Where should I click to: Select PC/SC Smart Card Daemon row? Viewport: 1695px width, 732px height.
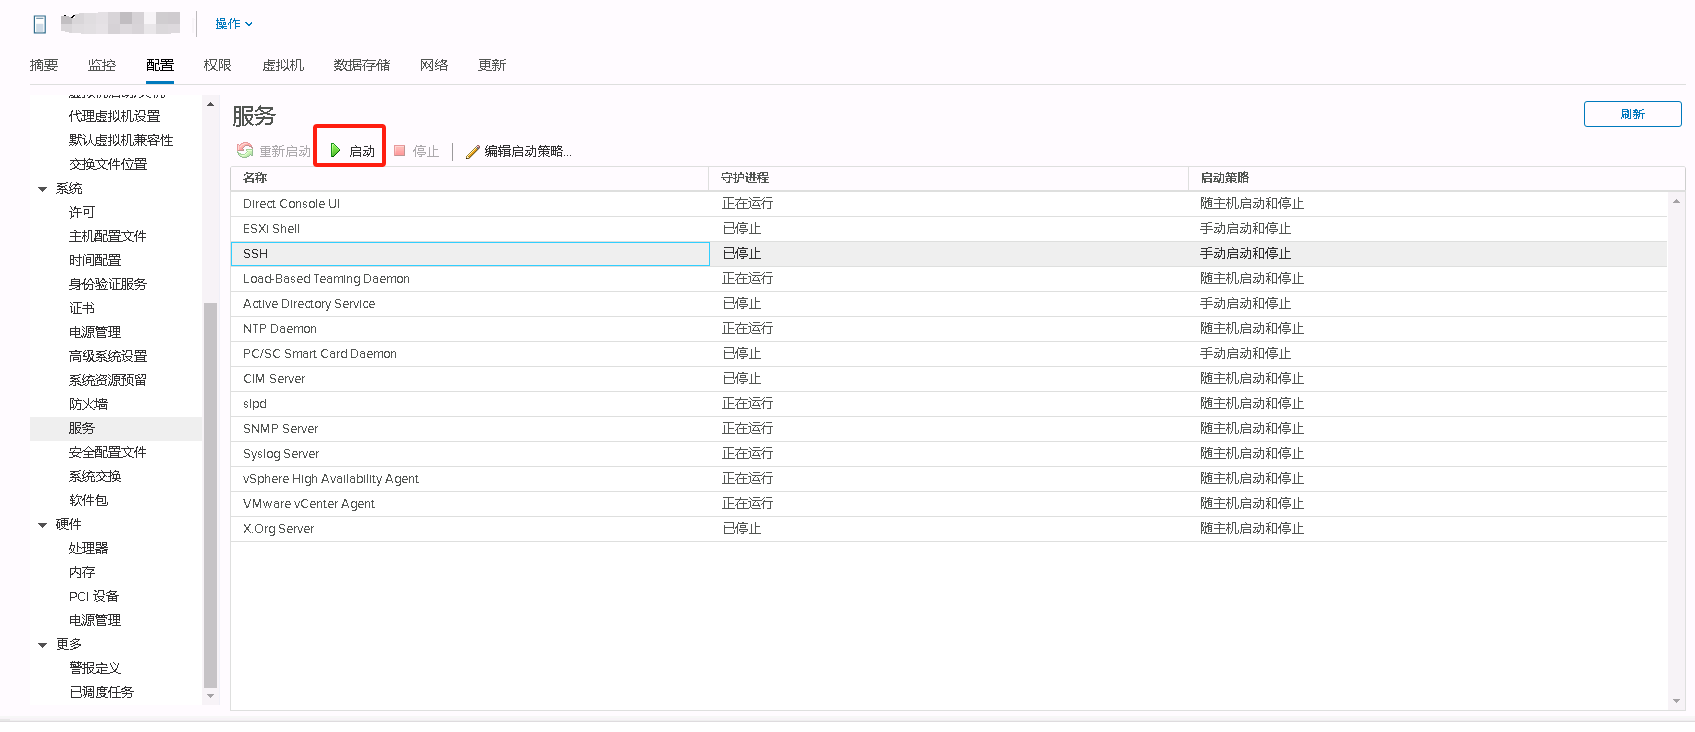coord(949,354)
